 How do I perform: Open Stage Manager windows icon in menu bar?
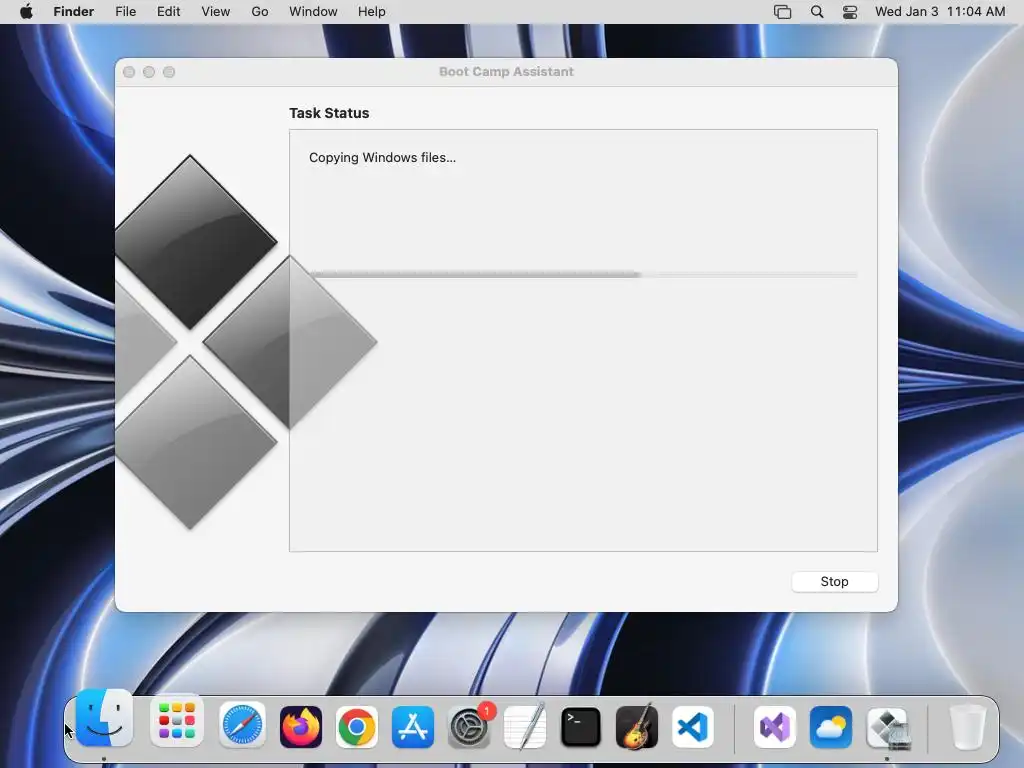click(x=782, y=12)
